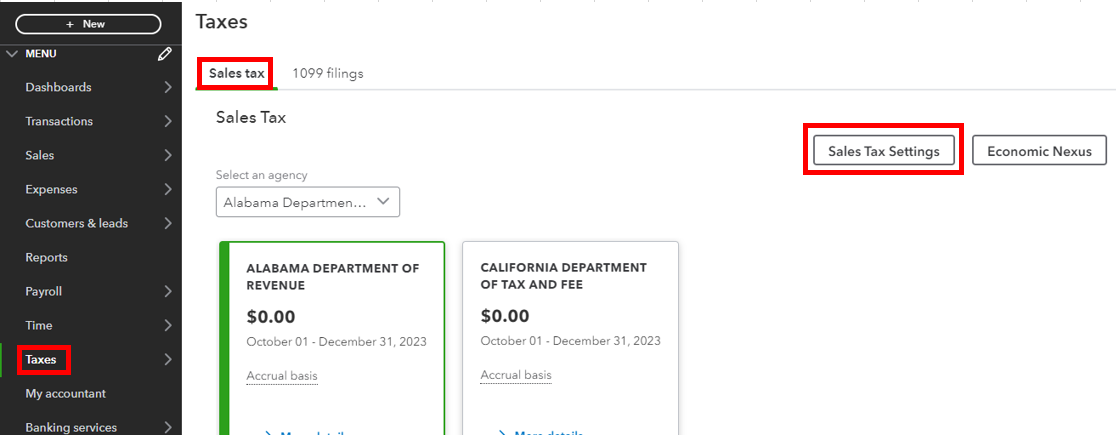The image size is (1116, 435).
Task: Expand the Expenses submenu arrow
Action: click(167, 190)
